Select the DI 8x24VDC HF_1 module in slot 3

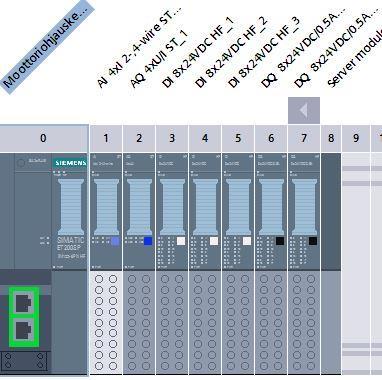click(x=172, y=263)
